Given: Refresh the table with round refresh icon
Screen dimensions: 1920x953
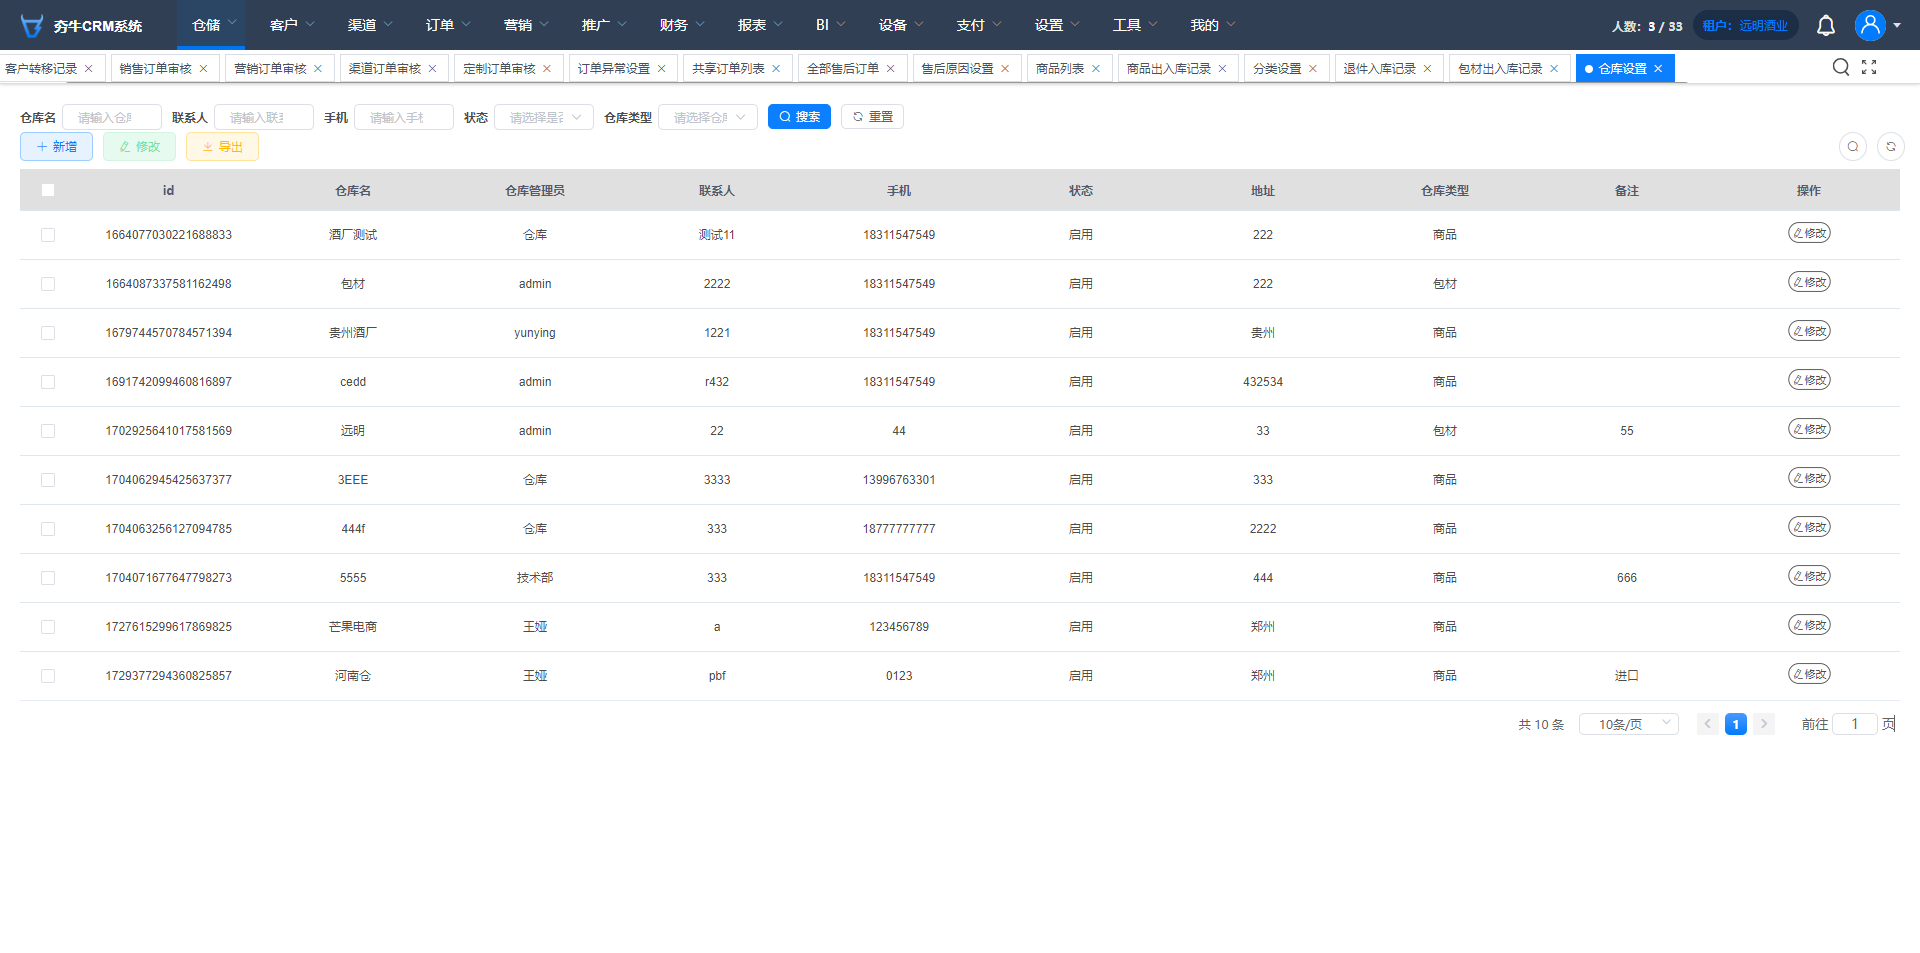Looking at the screenshot, I should 1890,147.
